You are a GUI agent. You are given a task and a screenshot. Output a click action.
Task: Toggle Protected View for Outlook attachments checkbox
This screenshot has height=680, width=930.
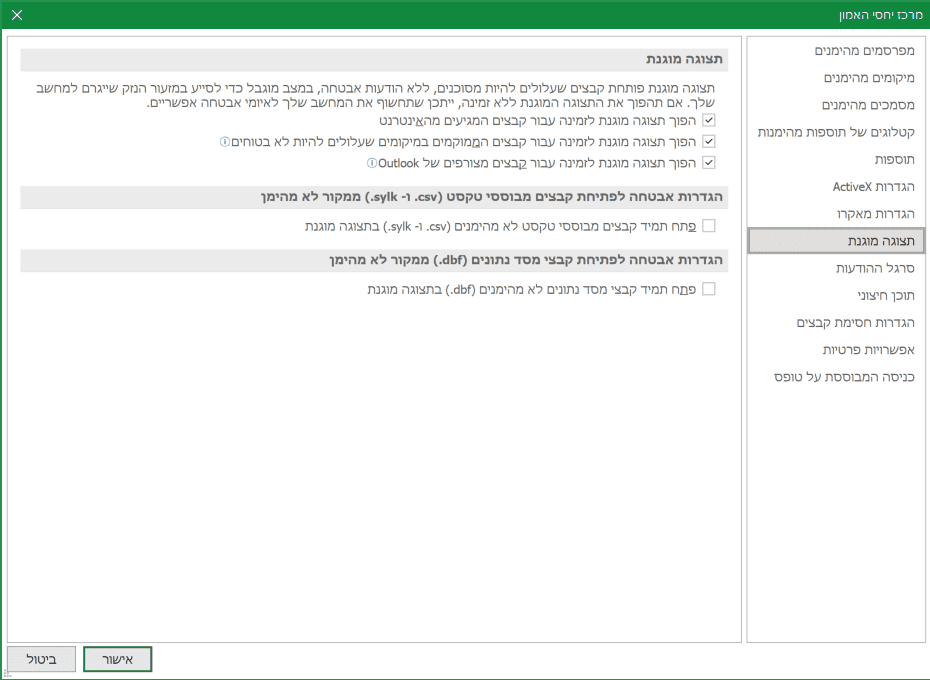pos(709,163)
